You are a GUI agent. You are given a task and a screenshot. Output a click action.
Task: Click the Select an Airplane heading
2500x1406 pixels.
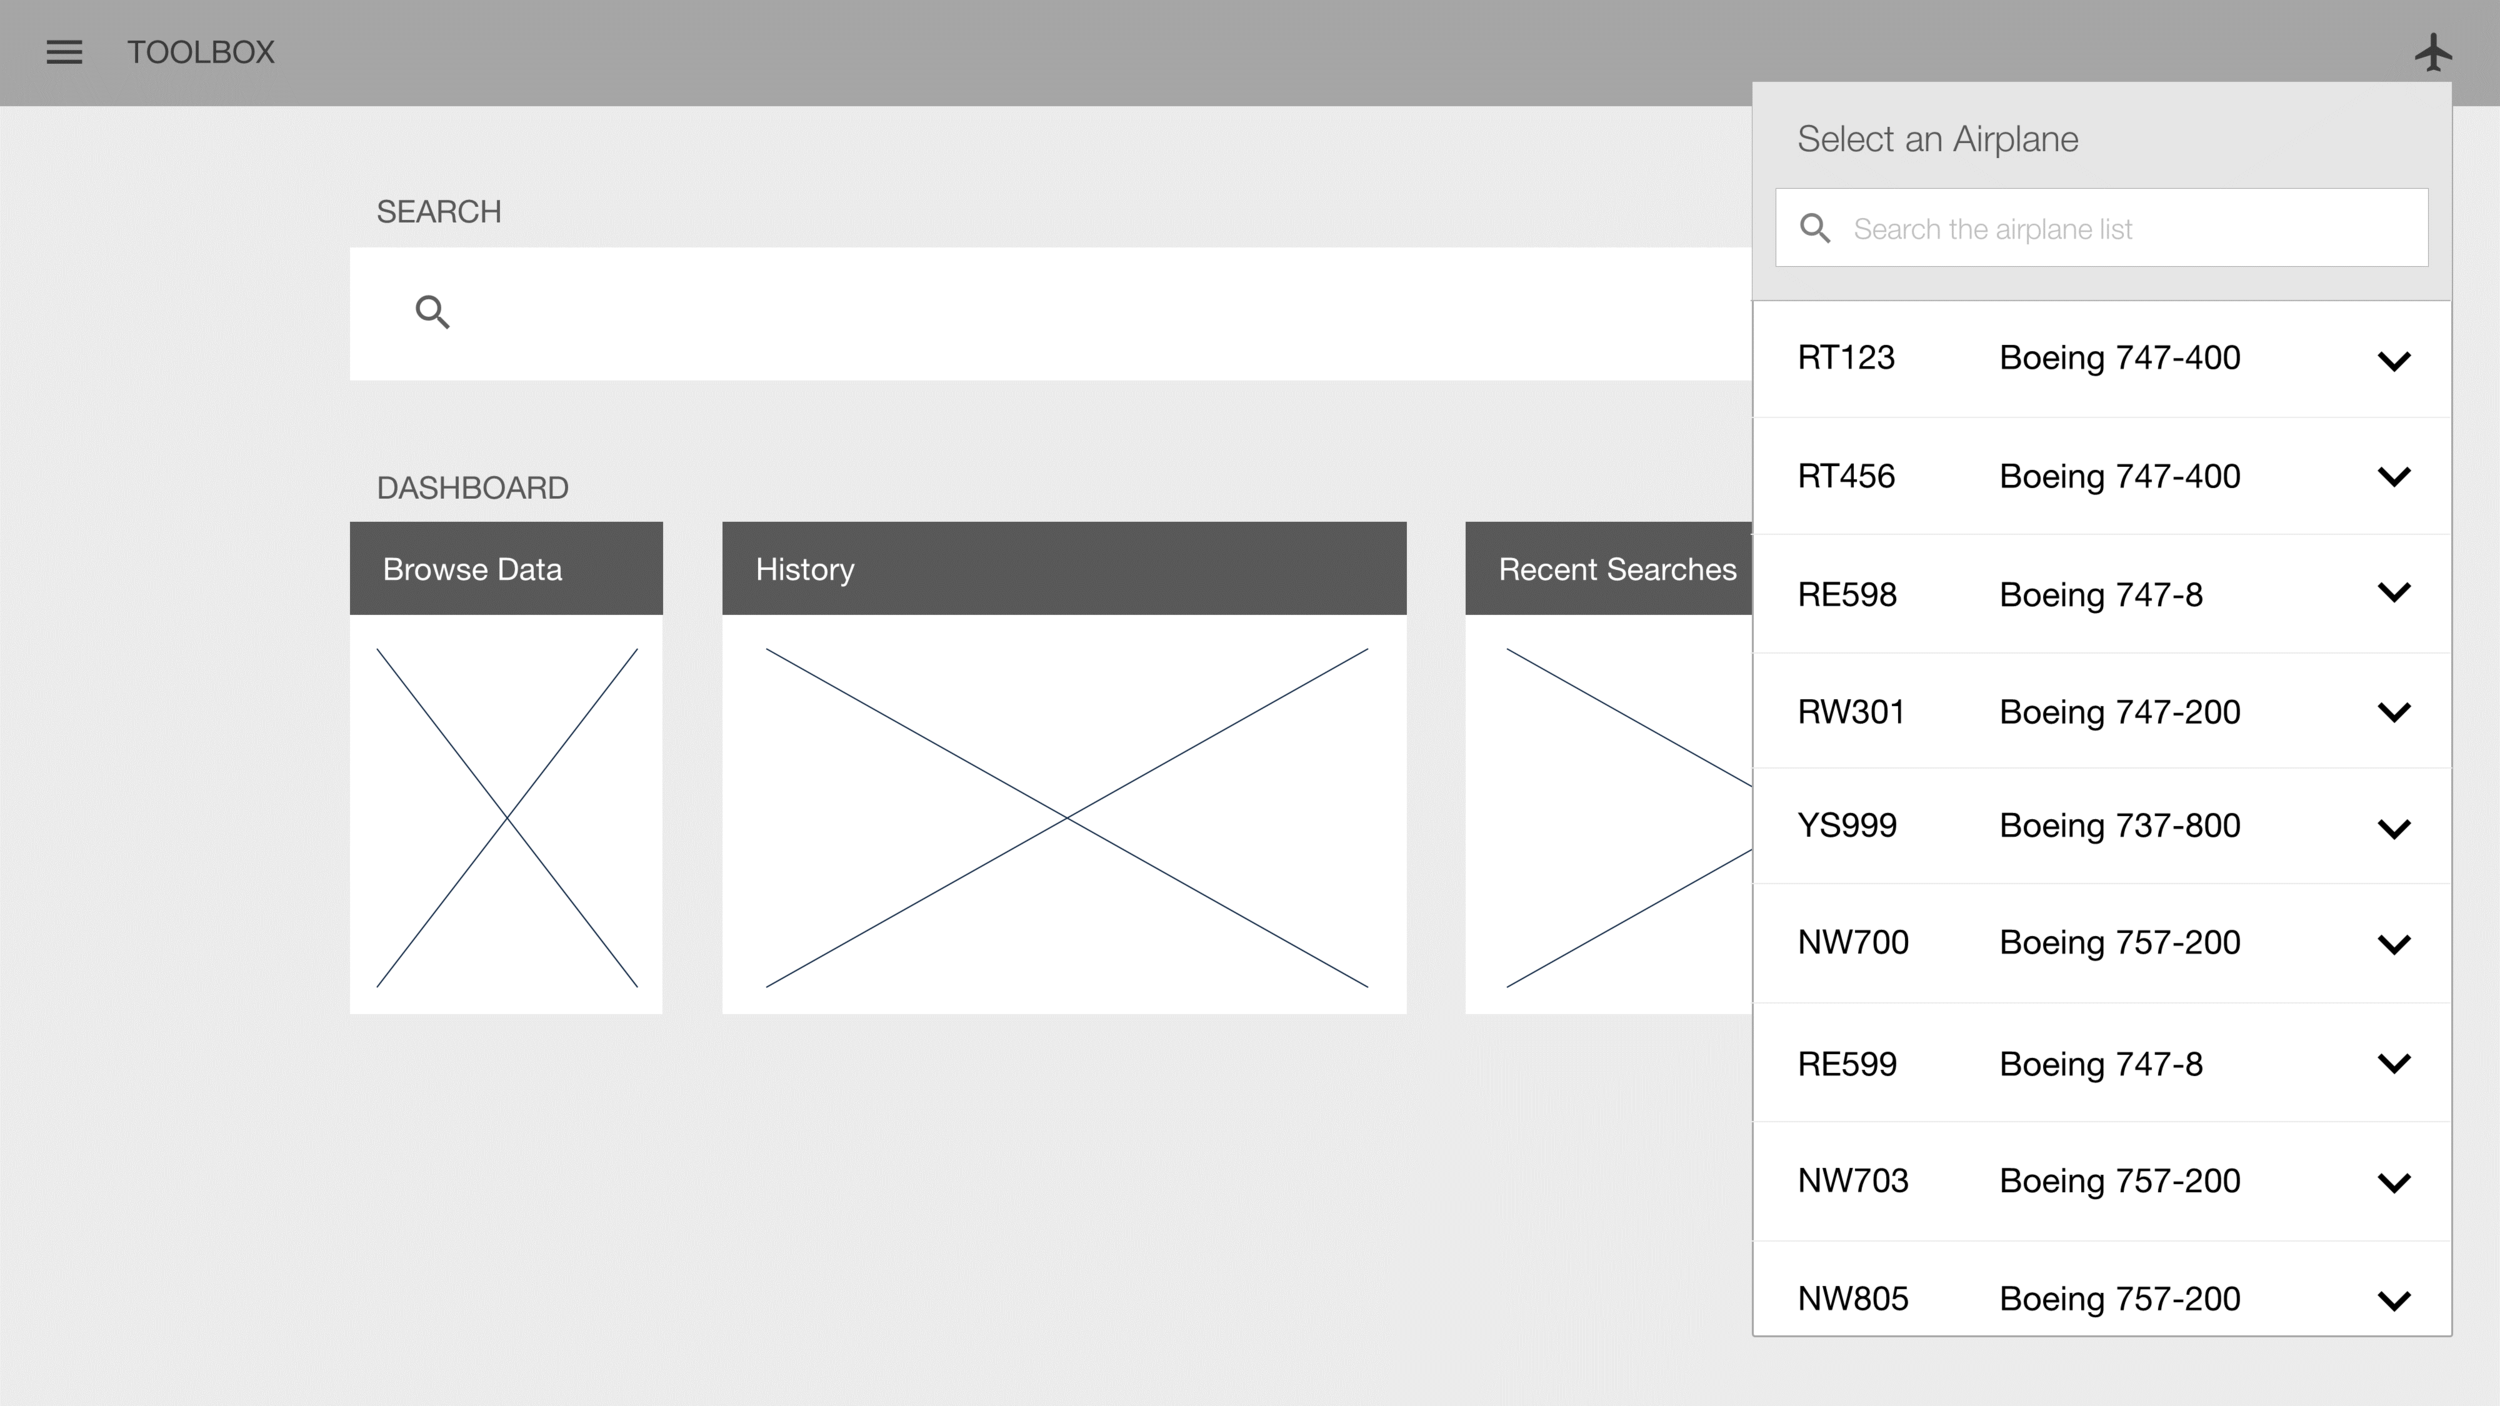tap(1938, 139)
